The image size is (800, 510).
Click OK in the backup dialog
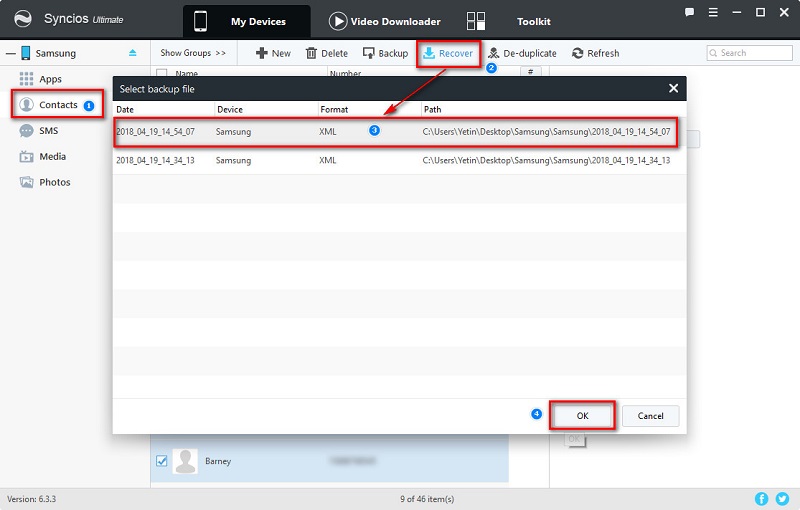(x=582, y=416)
